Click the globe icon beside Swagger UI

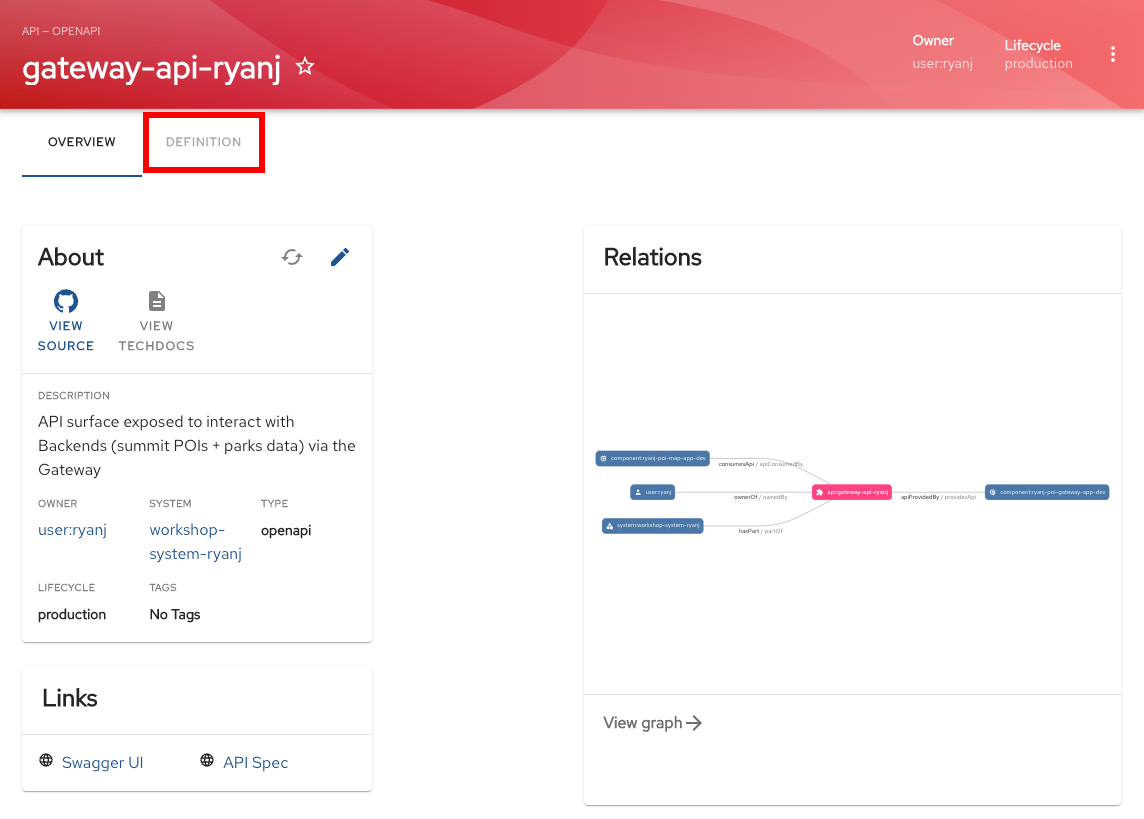(x=46, y=760)
